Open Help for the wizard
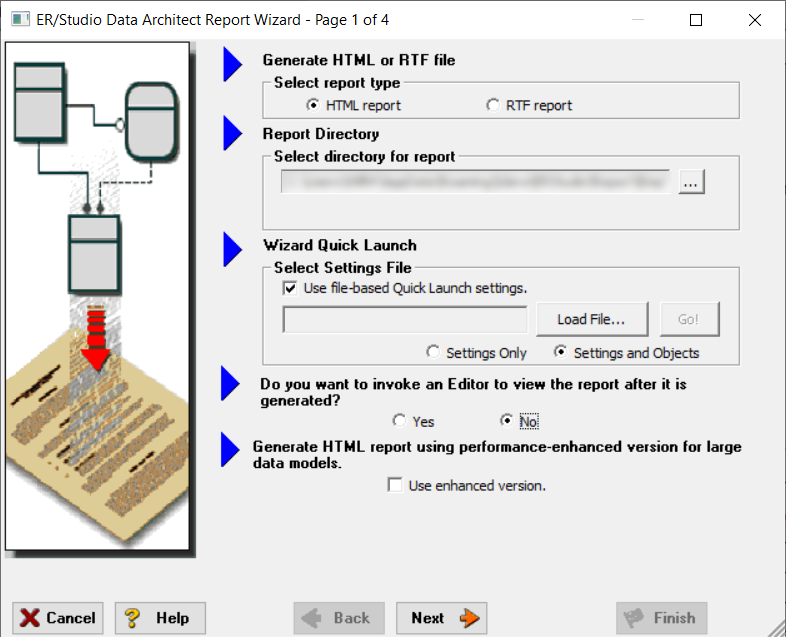 pos(160,618)
